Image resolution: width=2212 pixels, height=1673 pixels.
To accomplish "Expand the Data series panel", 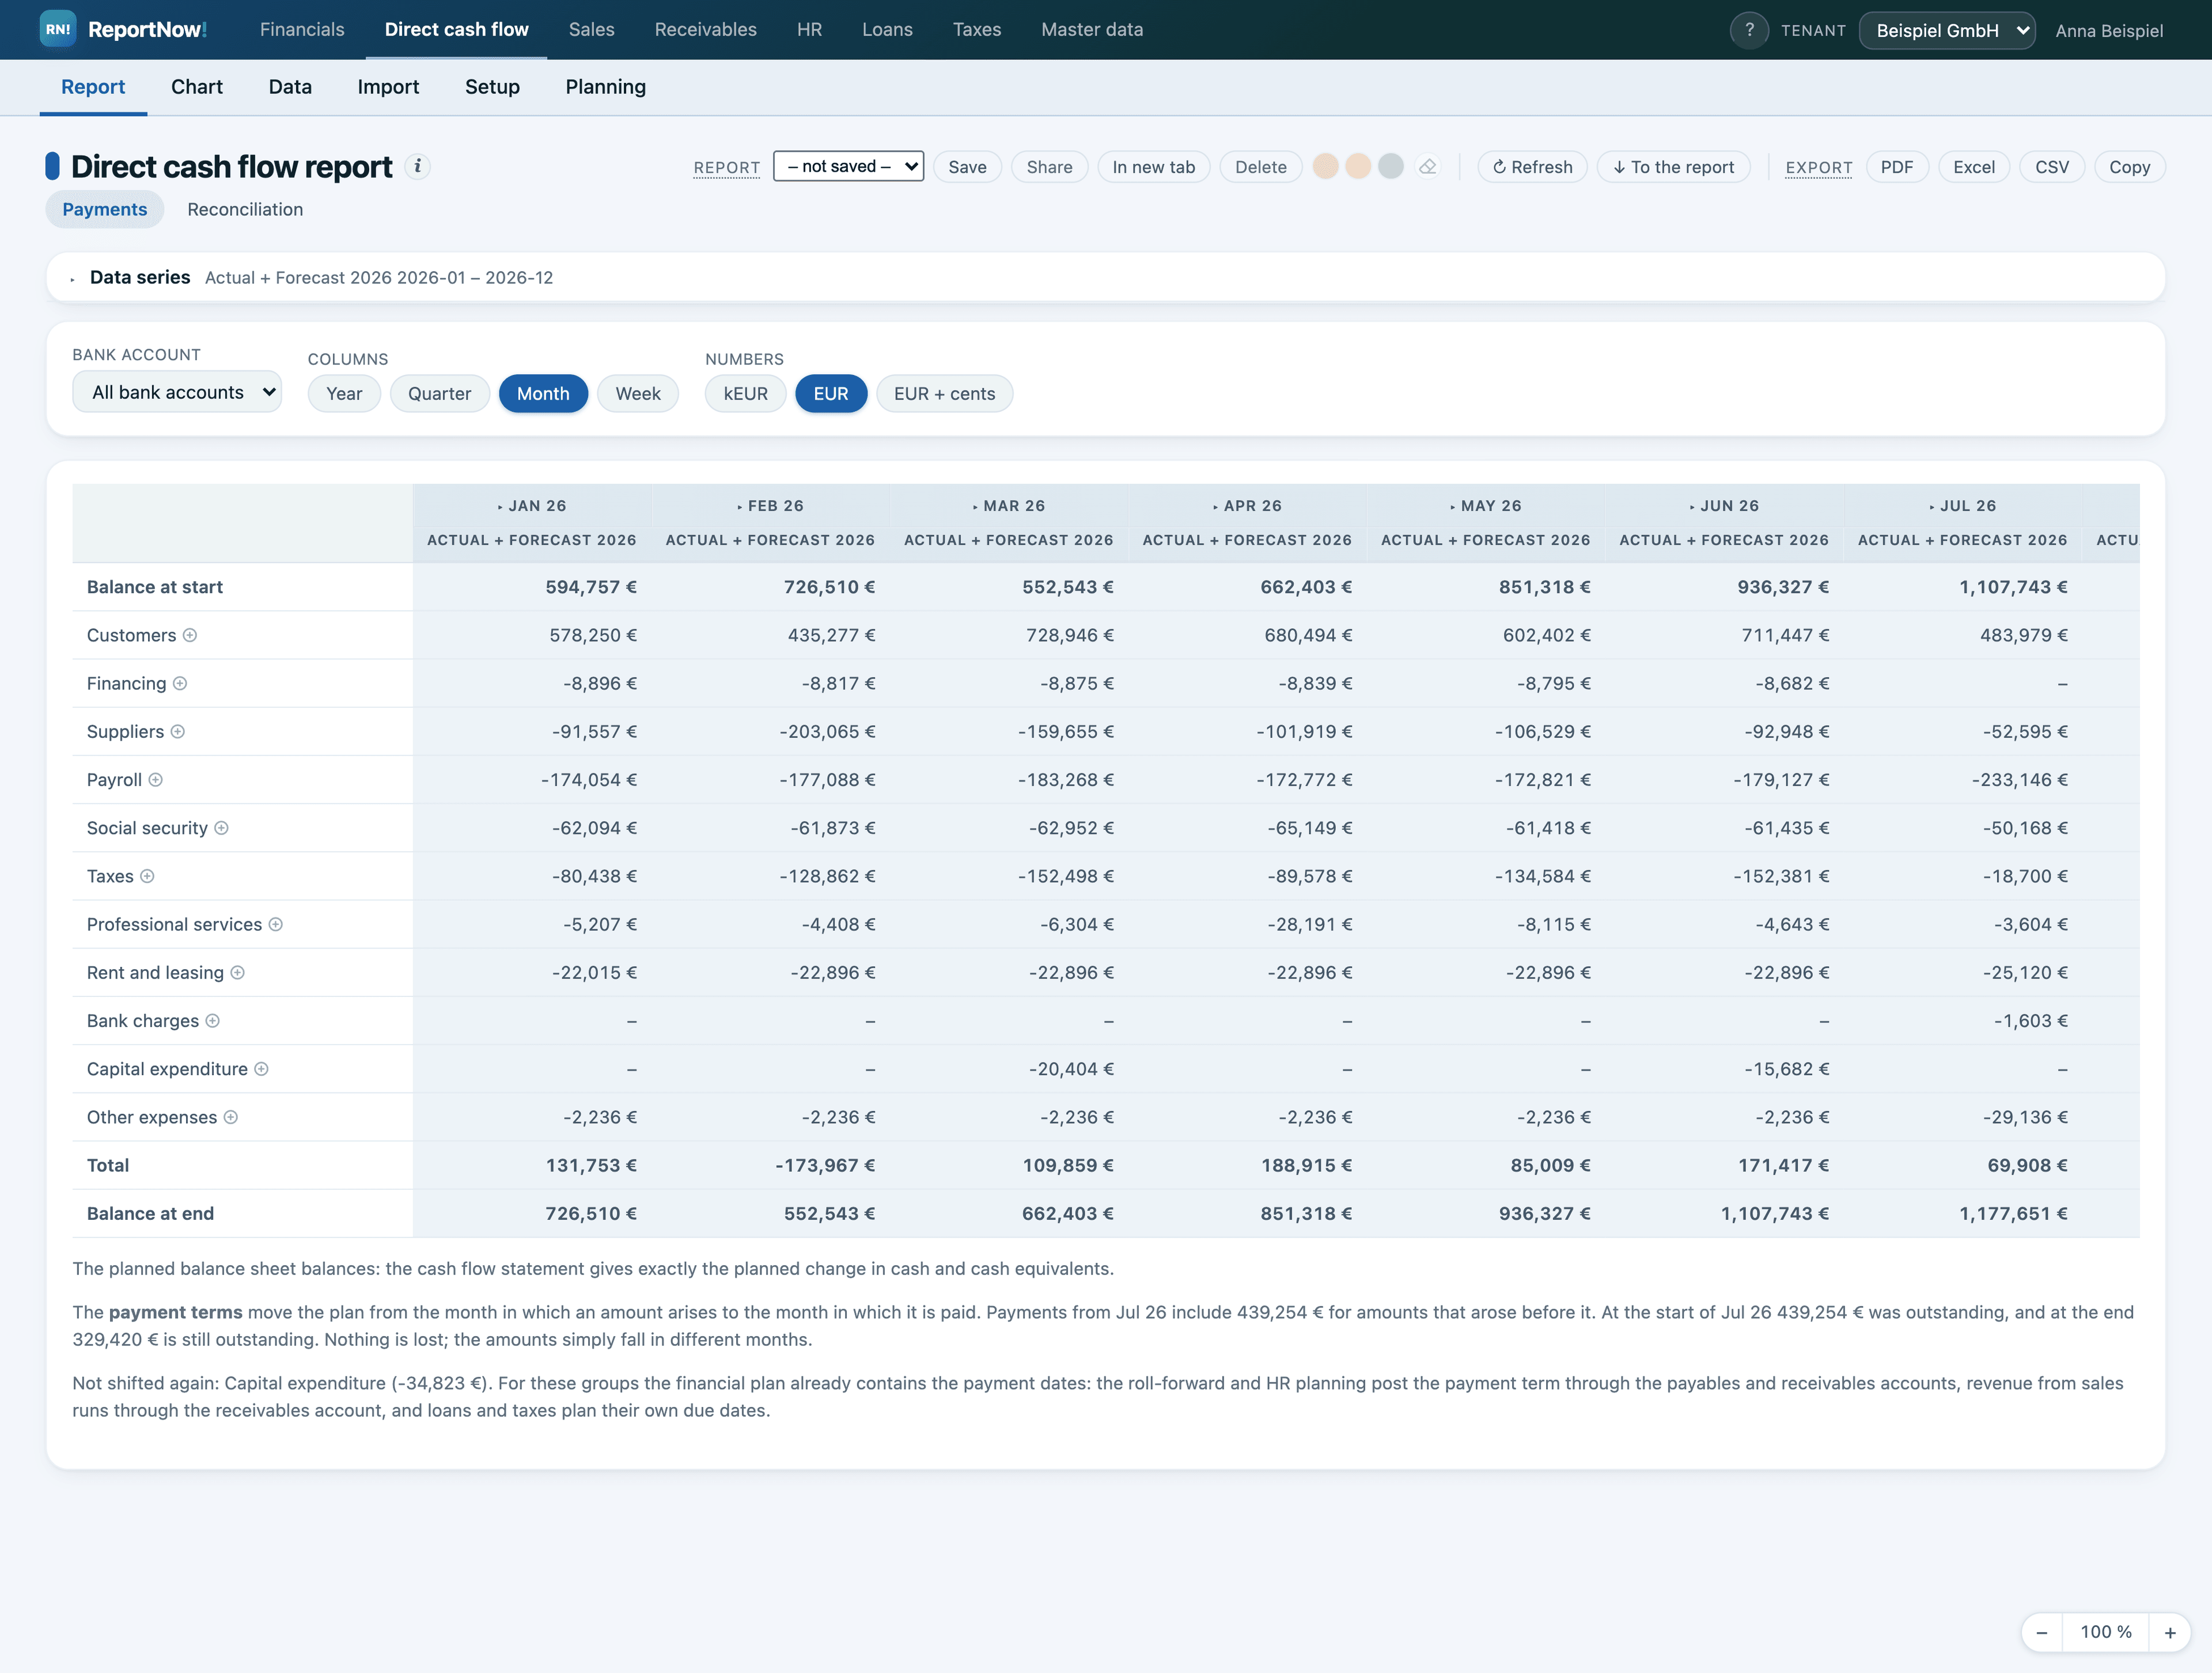I will (1106, 277).
